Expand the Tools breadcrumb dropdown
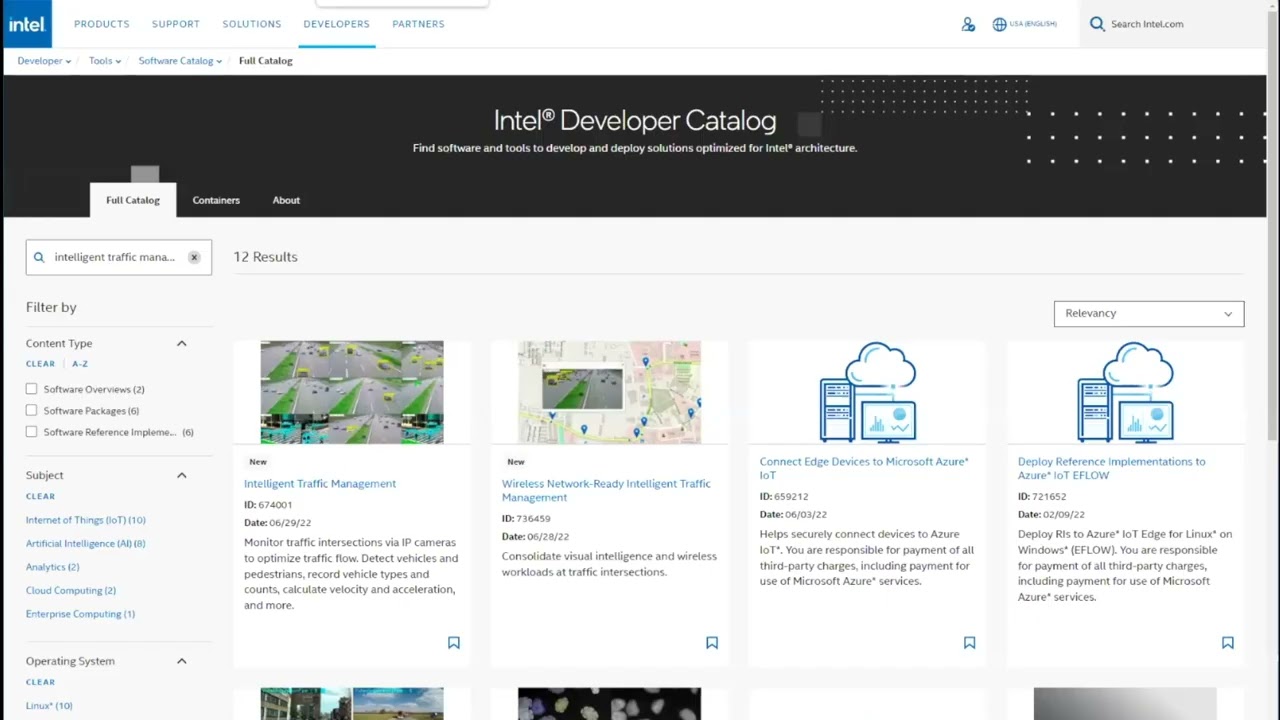 [x=105, y=61]
